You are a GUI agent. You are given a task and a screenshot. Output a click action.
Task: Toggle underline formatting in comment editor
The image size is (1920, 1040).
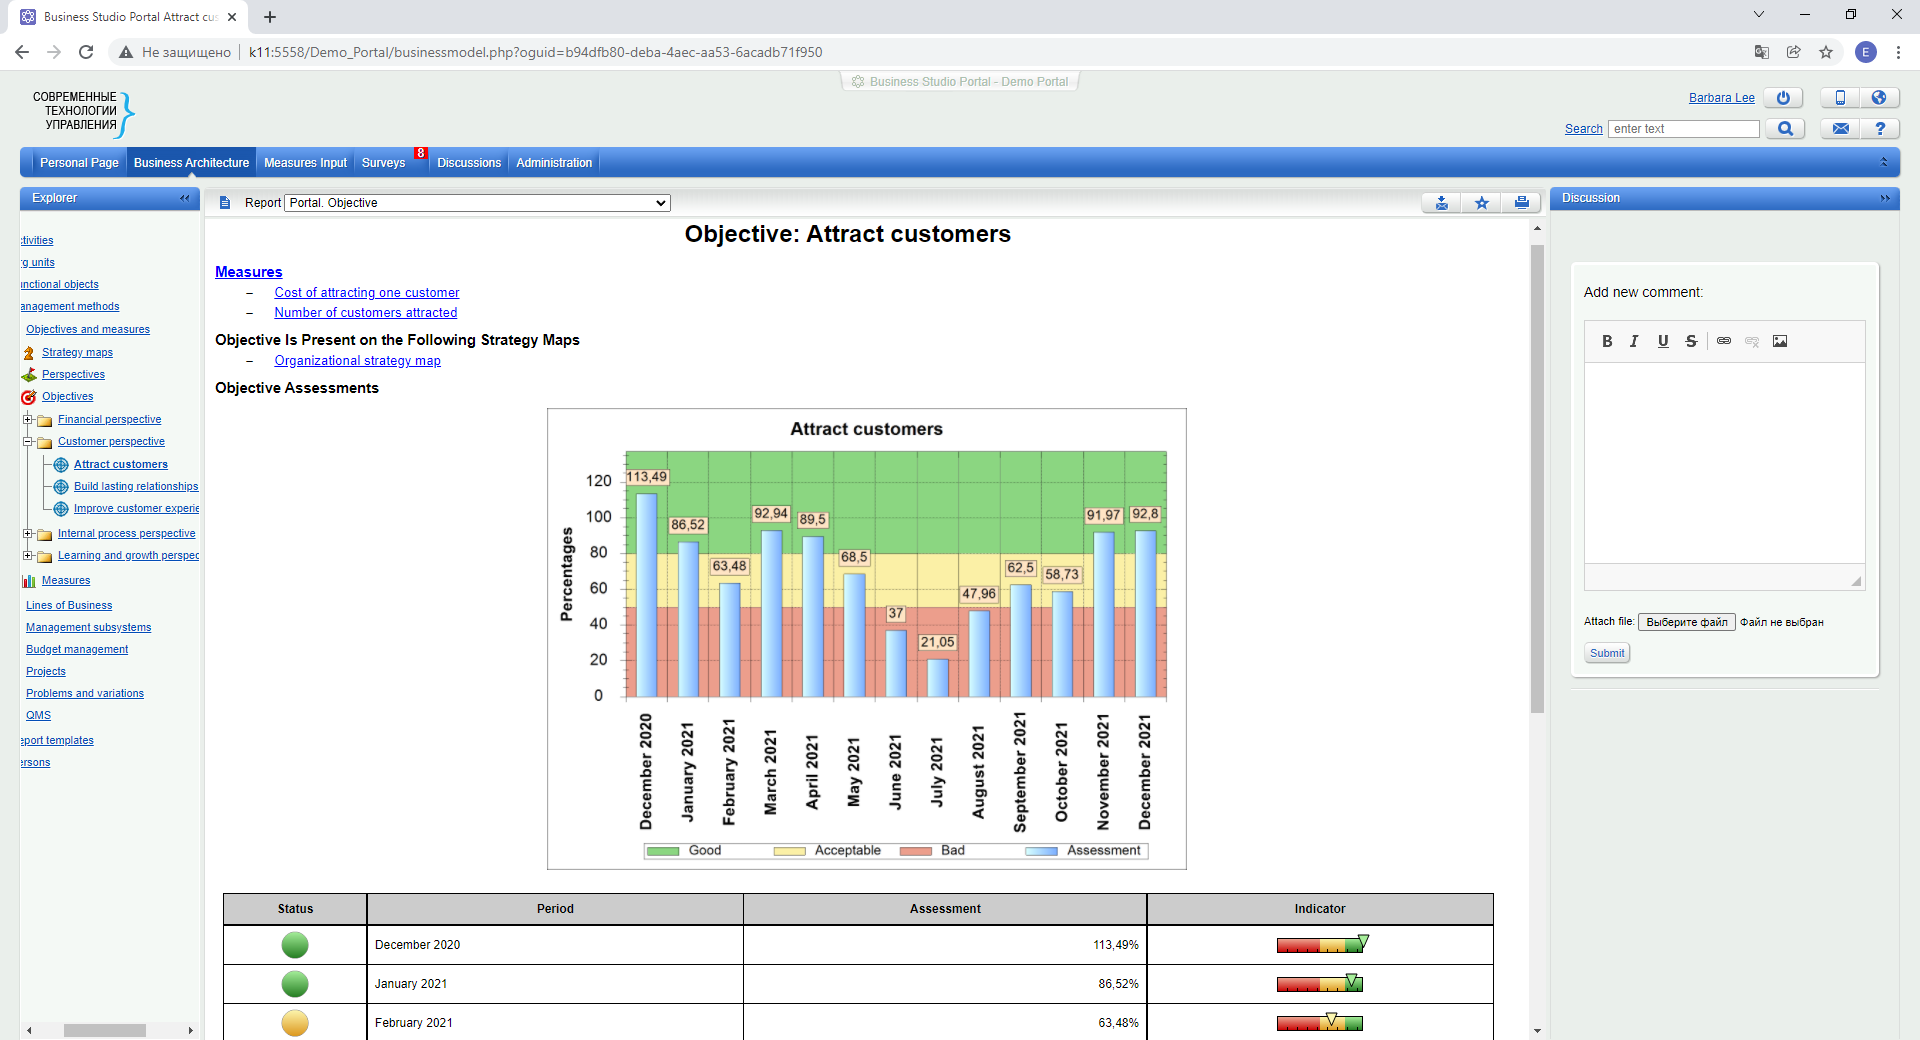1663,341
